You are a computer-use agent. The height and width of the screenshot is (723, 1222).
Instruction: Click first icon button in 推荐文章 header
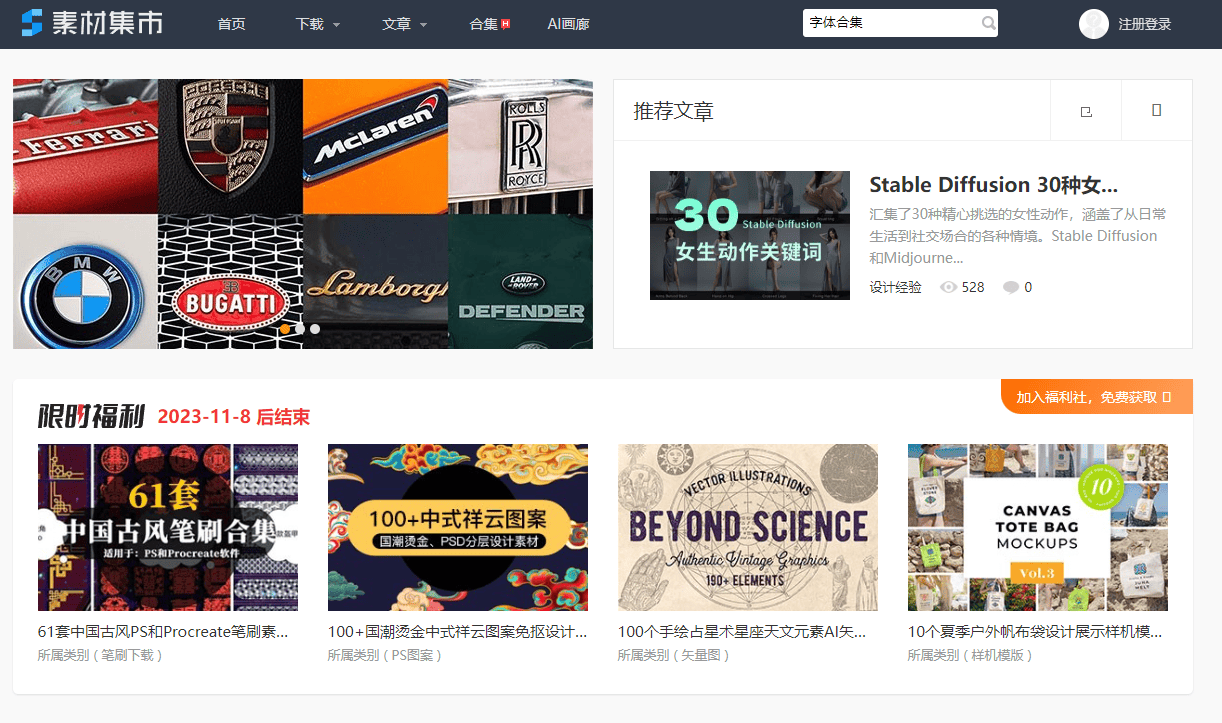[1086, 111]
